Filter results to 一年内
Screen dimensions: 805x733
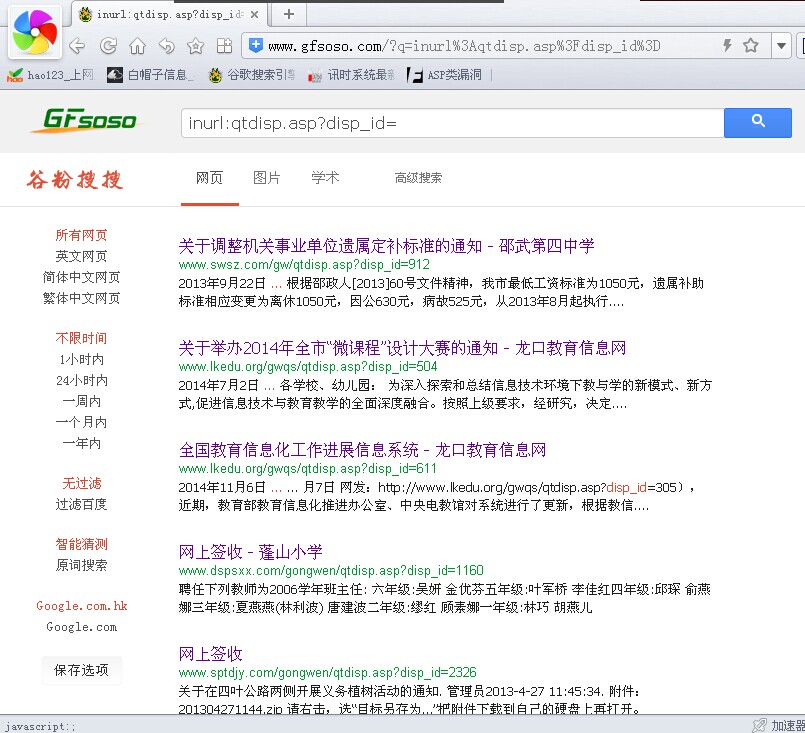coord(81,443)
